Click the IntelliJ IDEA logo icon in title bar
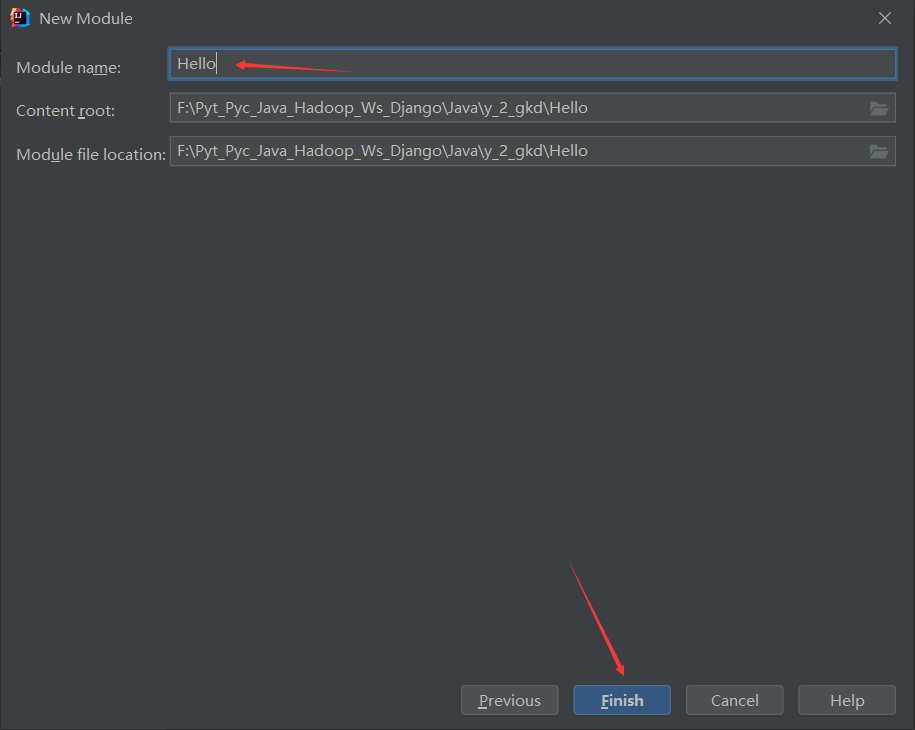Screen dimensions: 915x730 20,18
